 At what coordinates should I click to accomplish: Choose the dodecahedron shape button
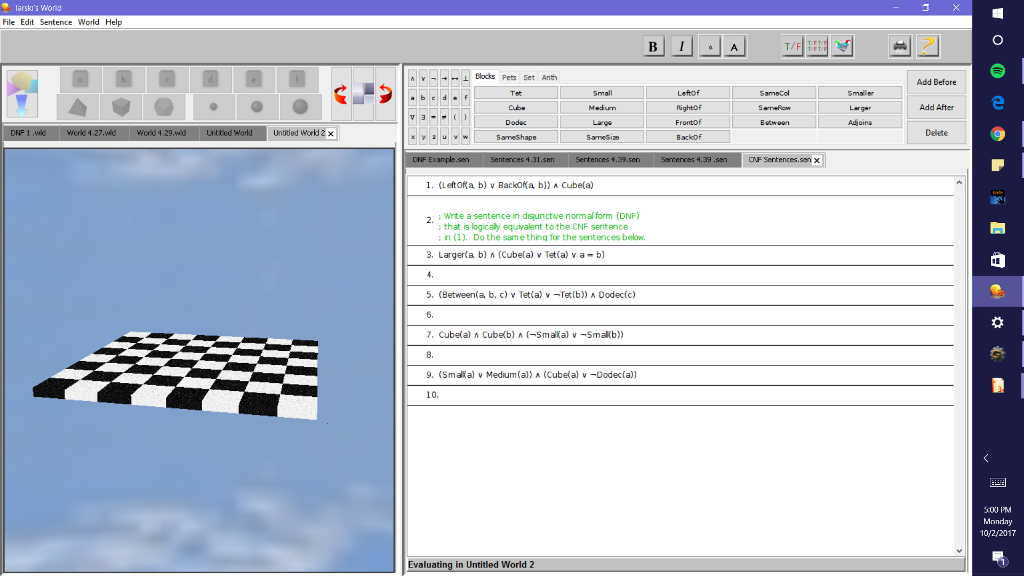[164, 106]
